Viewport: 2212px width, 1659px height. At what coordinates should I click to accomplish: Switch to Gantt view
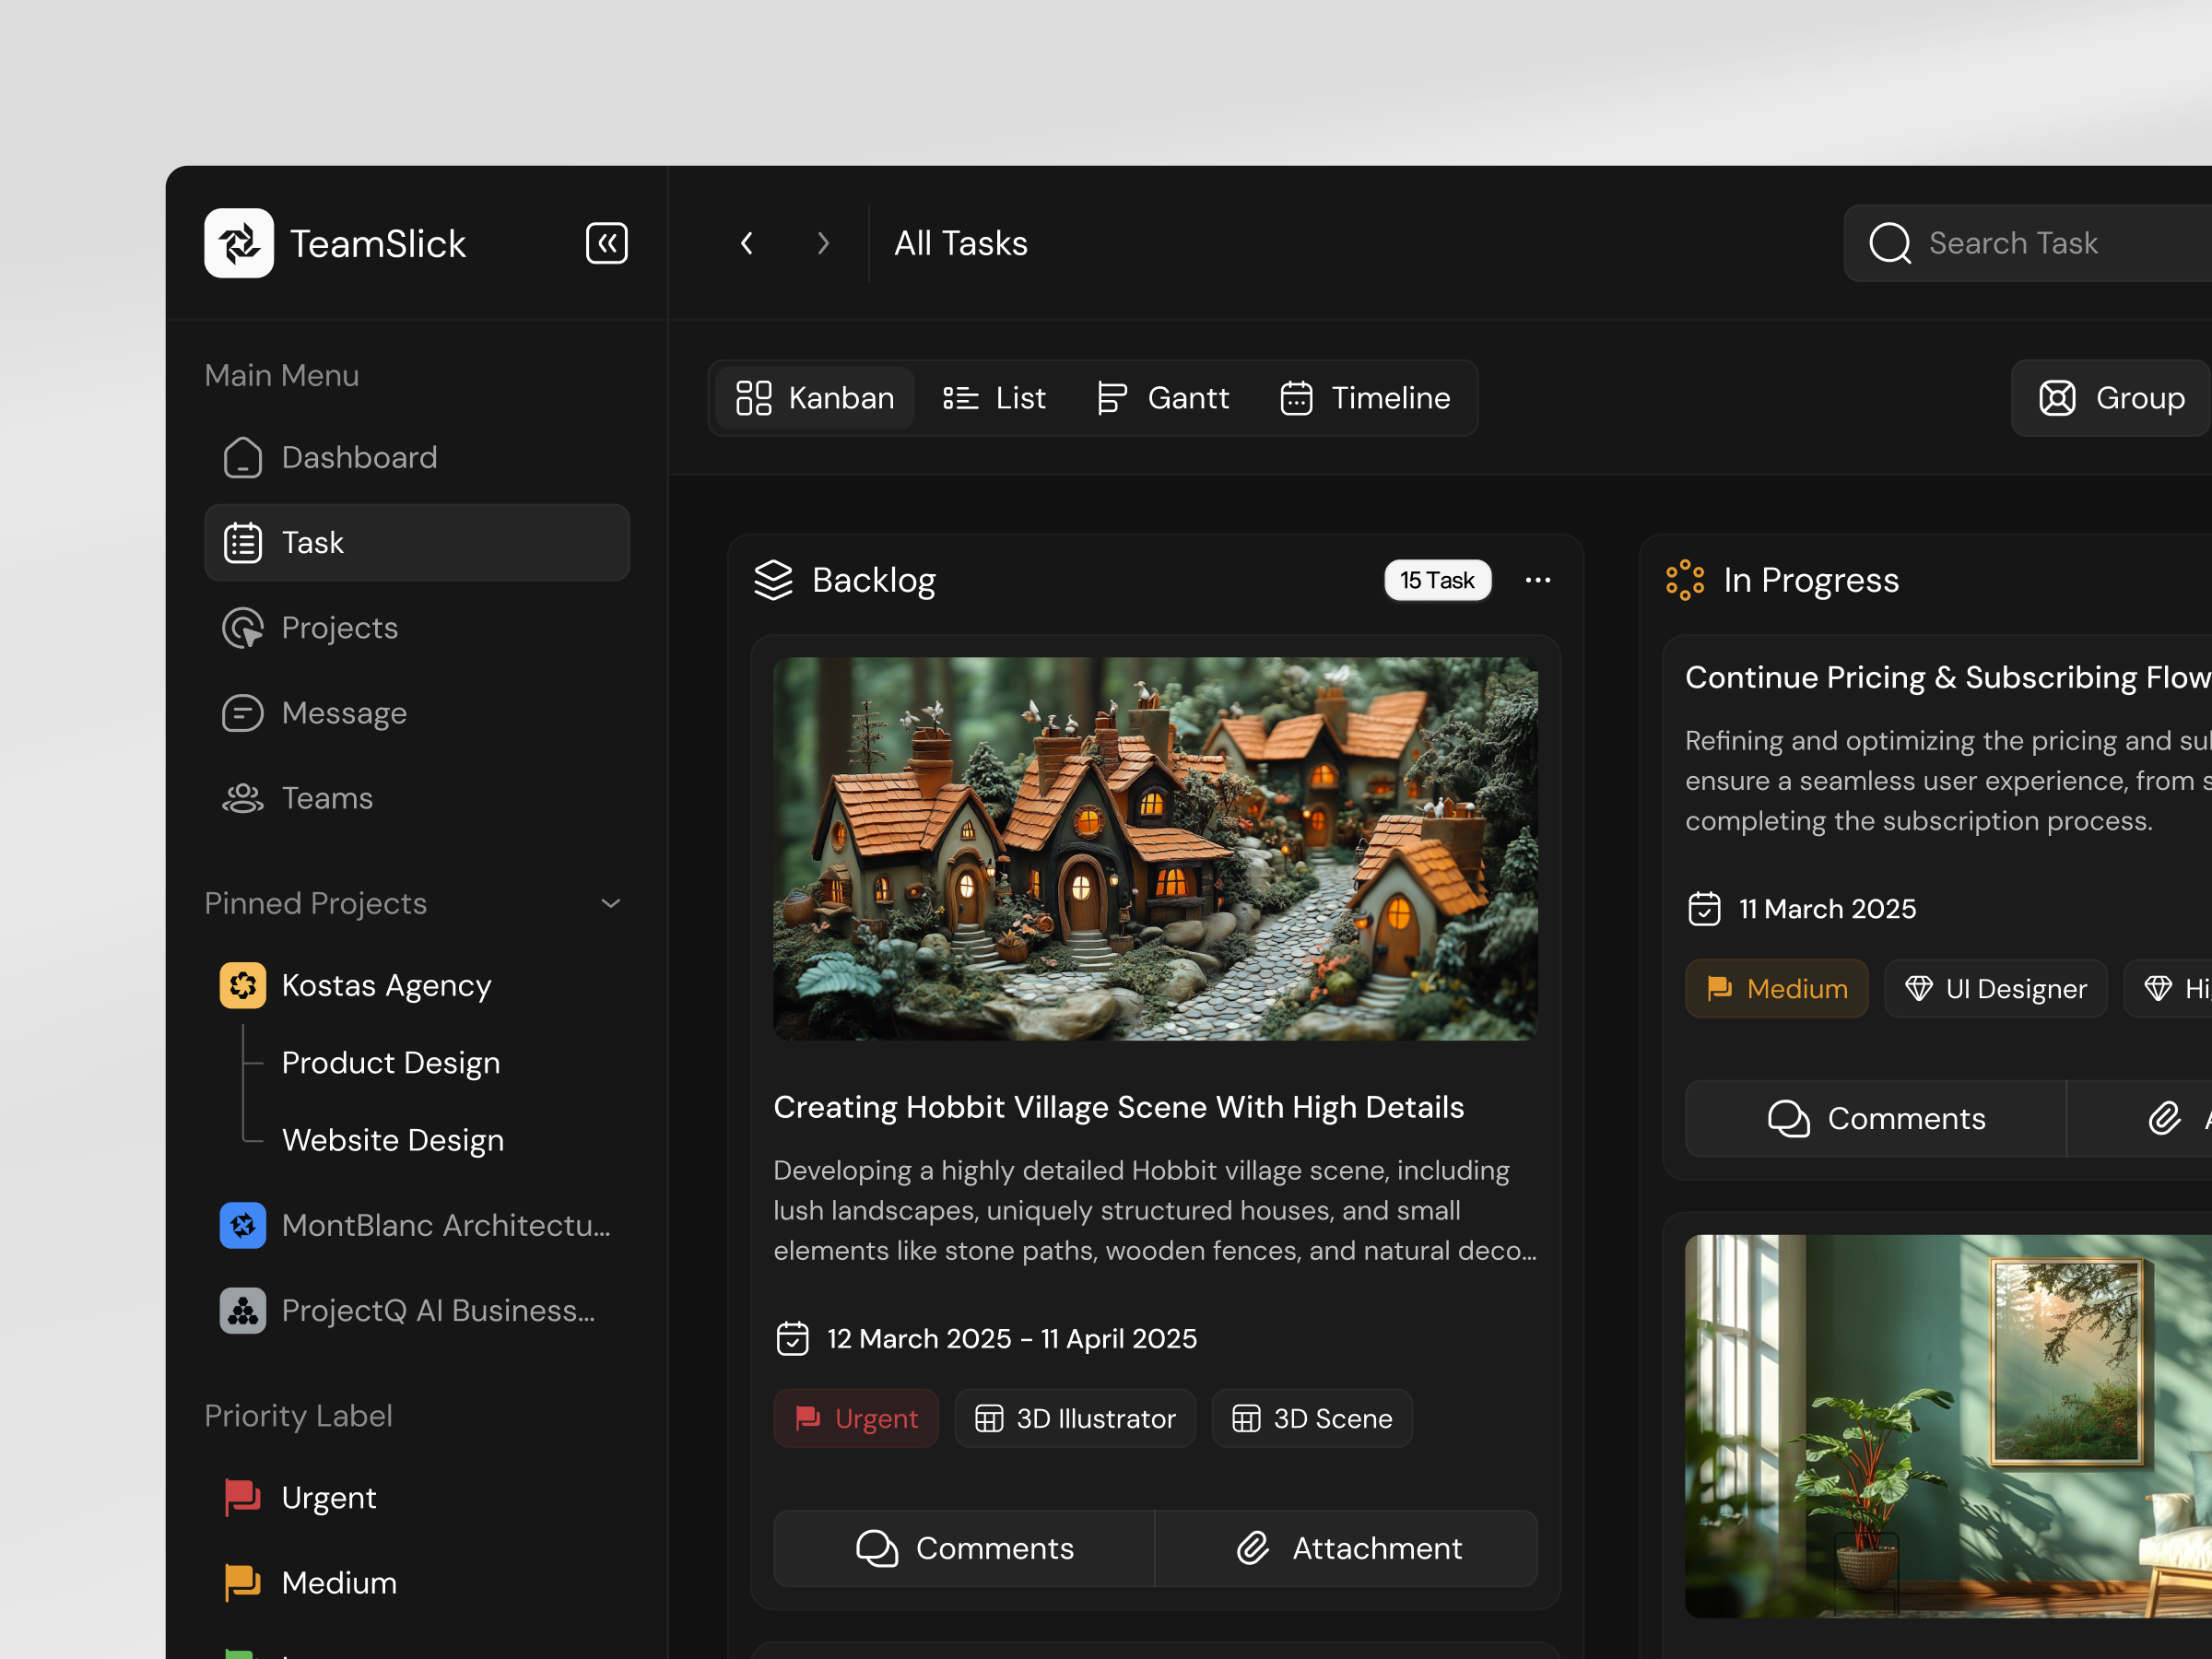click(1163, 398)
